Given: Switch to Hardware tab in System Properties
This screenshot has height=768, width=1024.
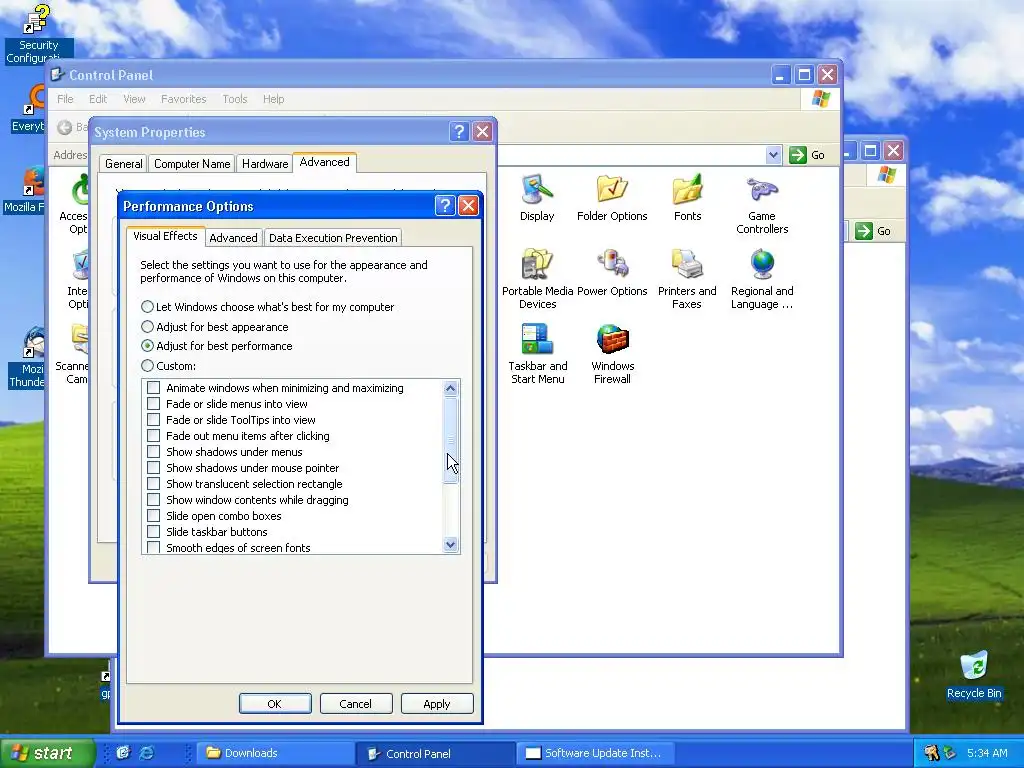Looking at the screenshot, I should click(264, 164).
